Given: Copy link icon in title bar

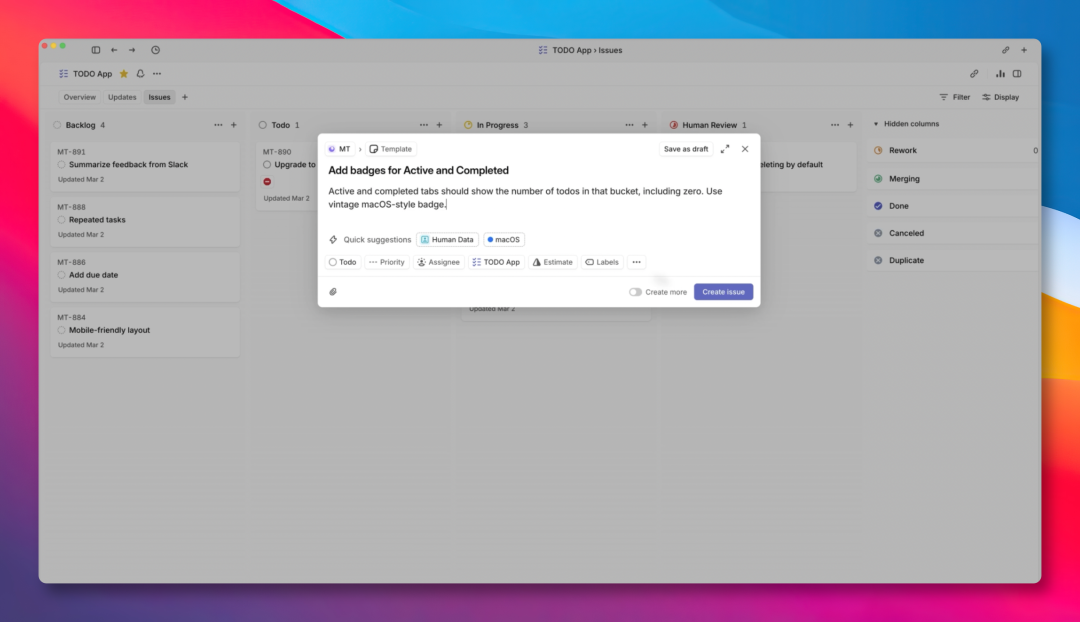Looking at the screenshot, I should point(1006,50).
